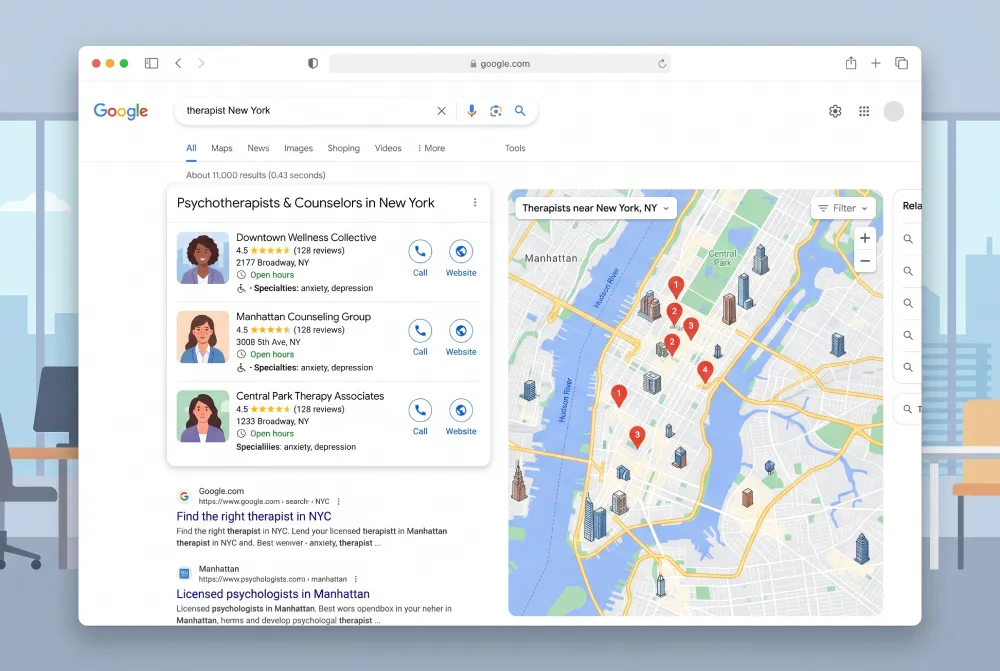
Task: Click address 1233 Broadway, NY
Action: coord(272,421)
